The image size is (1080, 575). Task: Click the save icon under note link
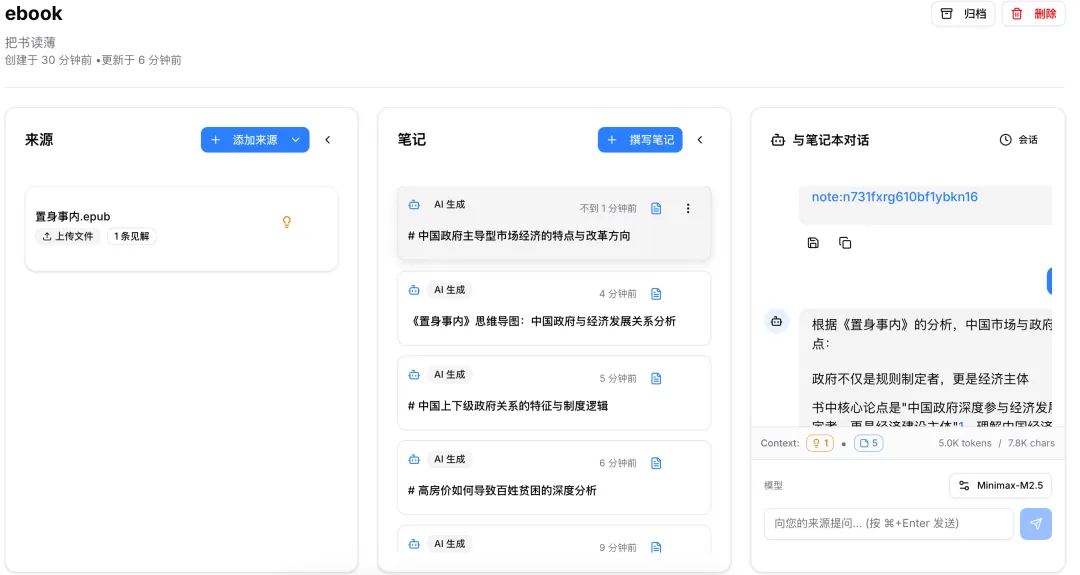pos(813,243)
